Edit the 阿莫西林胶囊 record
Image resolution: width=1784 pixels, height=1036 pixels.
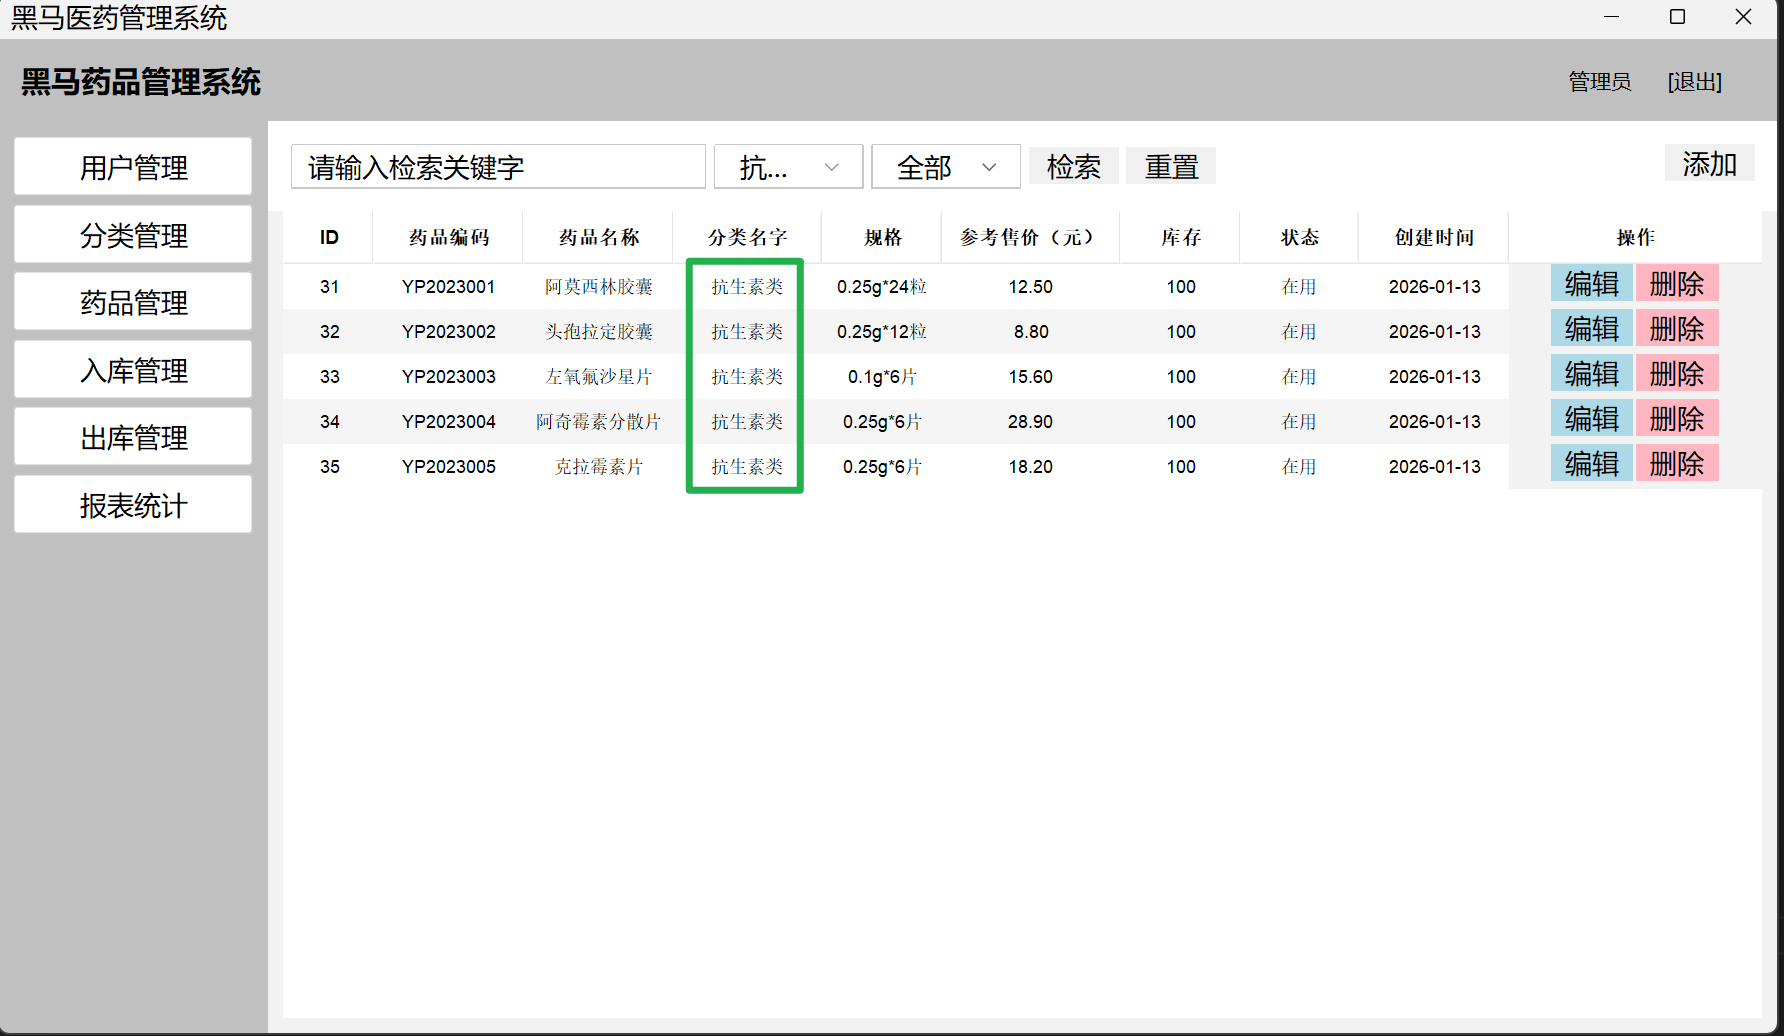point(1591,284)
